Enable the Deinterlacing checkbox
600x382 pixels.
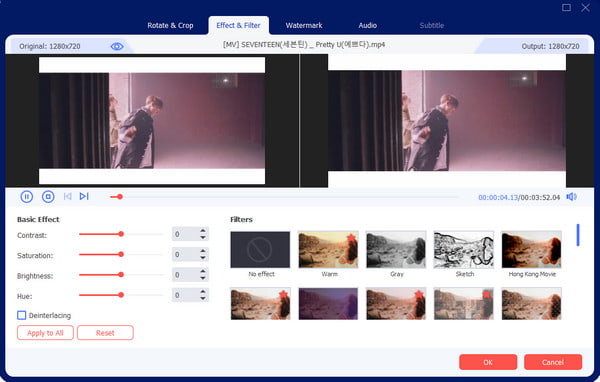point(22,315)
